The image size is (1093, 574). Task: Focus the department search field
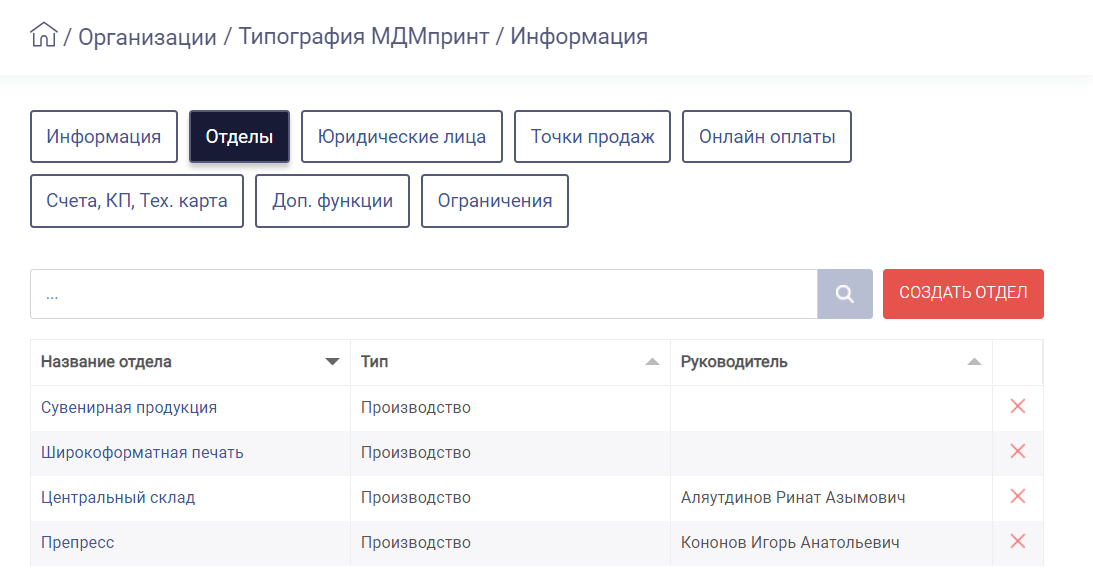pyautogui.click(x=424, y=294)
